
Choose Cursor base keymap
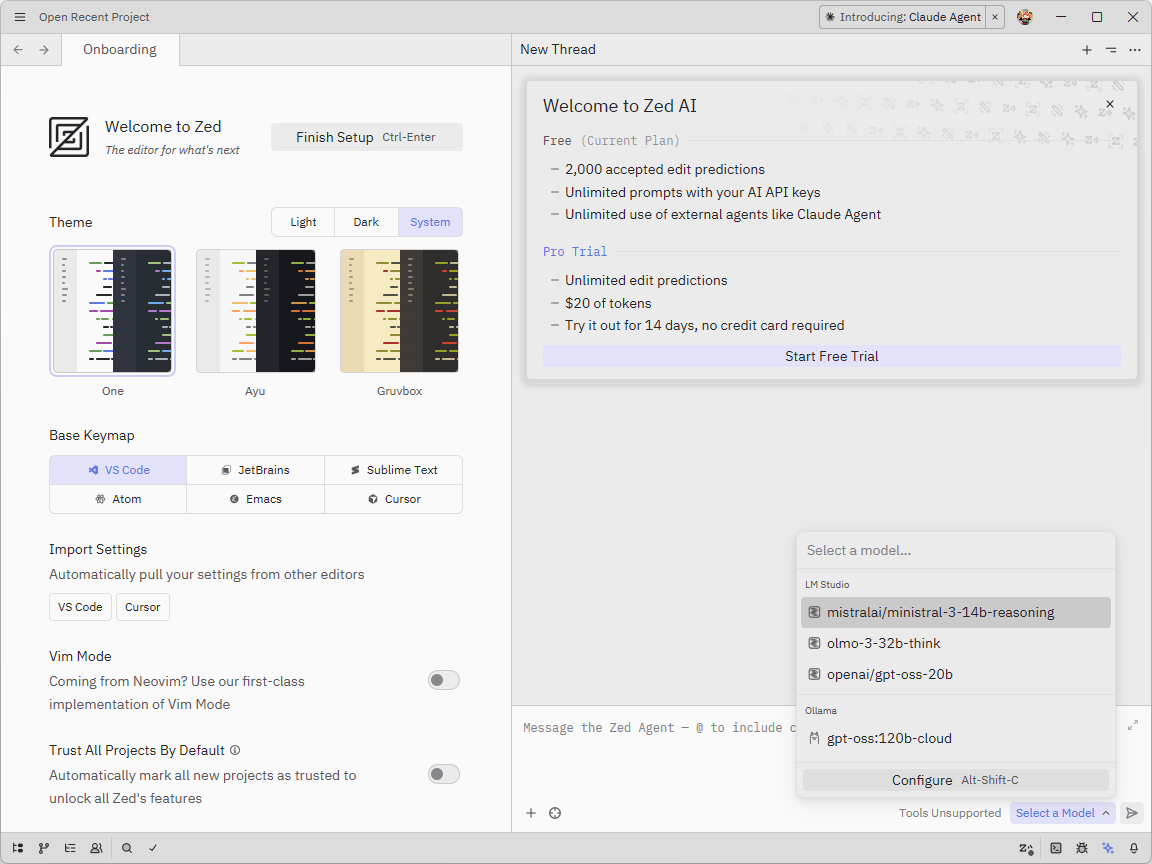coord(393,499)
